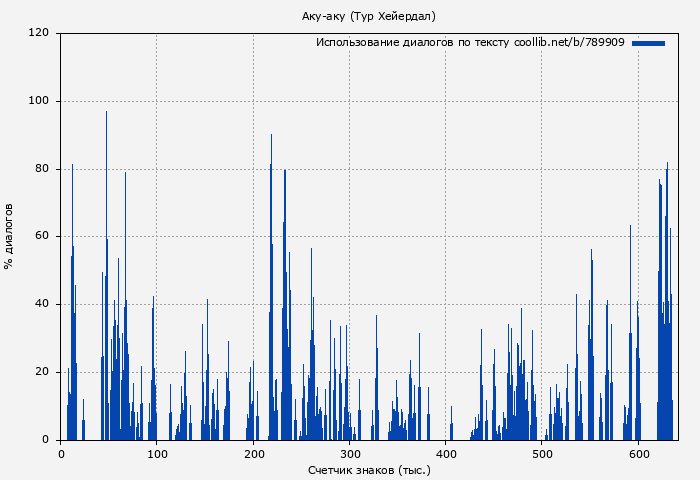
Task: Click the legend text 'Использование диалогов по тексту'
Action: click(x=412, y=43)
